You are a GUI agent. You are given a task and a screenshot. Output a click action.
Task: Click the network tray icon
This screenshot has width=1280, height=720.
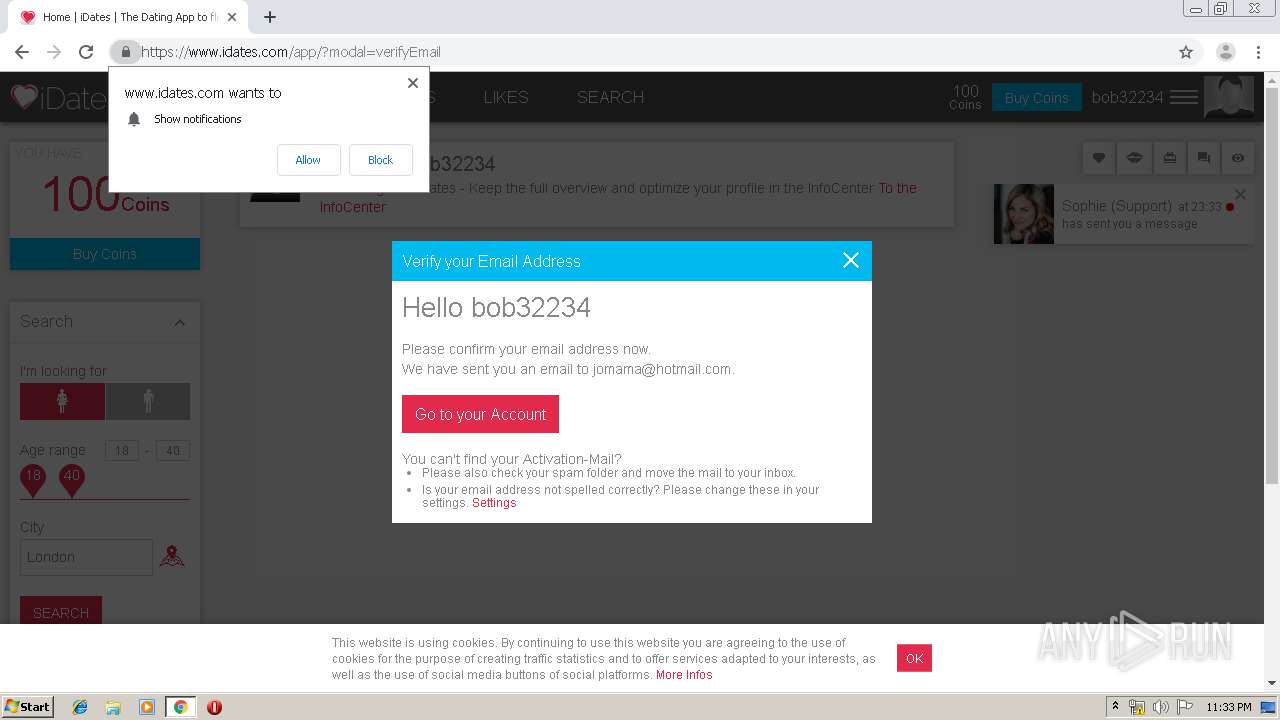[1137, 707]
